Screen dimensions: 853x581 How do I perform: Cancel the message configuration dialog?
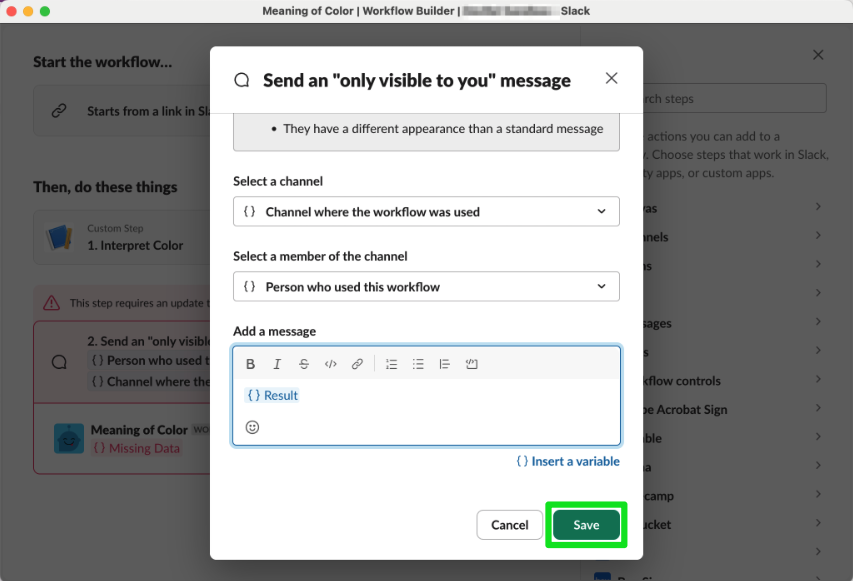pyautogui.click(x=509, y=524)
